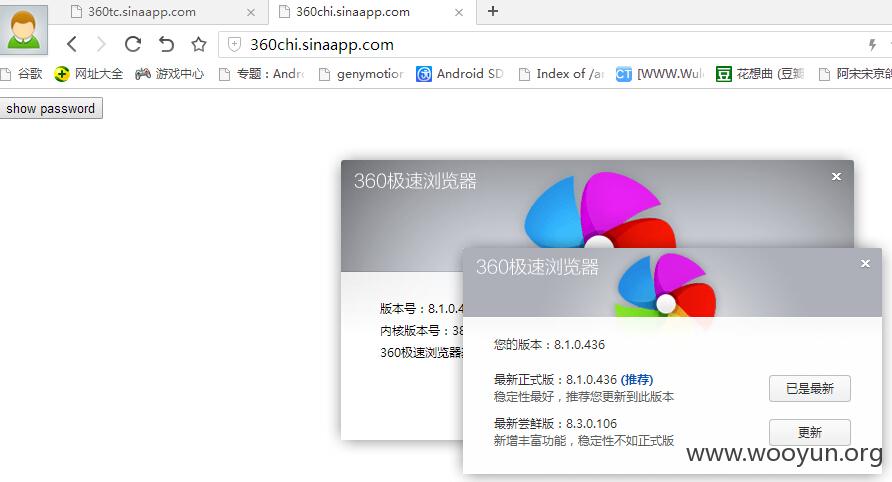Click the 更新 button for 尝鲜版
892x482 pixels.
[x=810, y=432]
